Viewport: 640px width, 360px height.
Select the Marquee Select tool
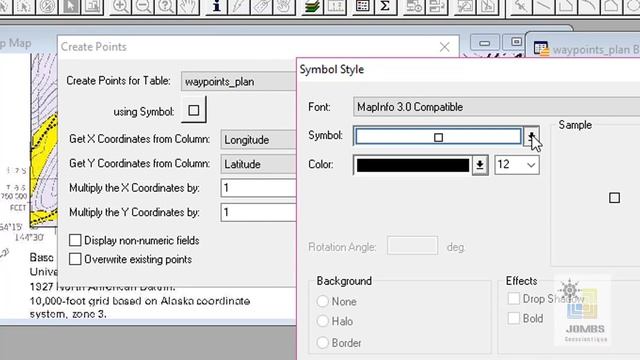point(24,7)
